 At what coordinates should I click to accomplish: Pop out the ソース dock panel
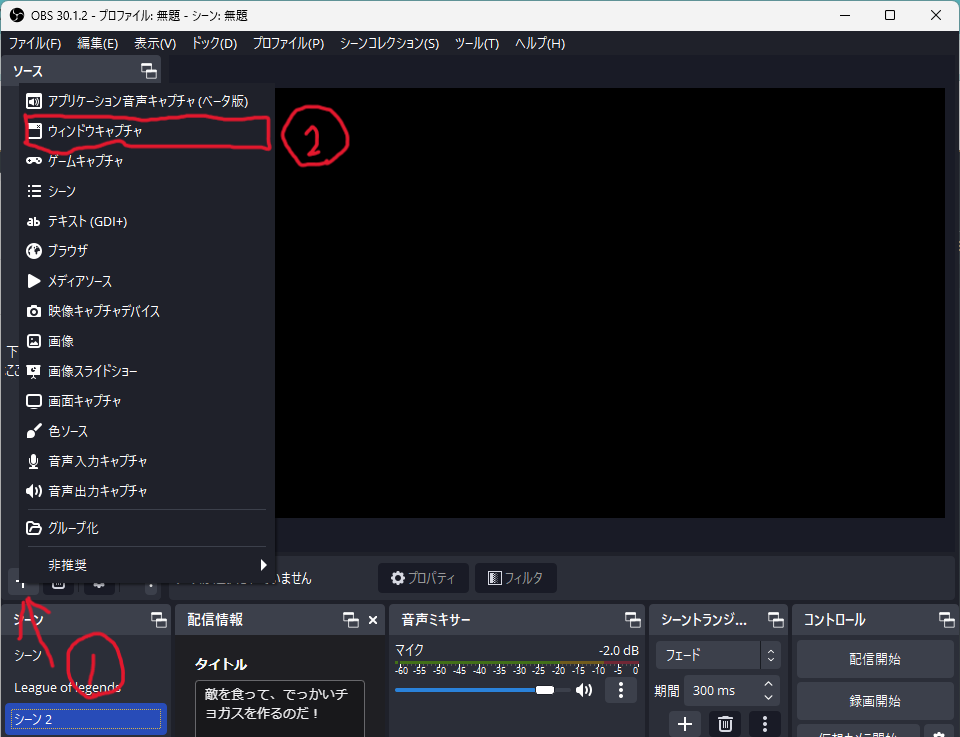click(148, 71)
